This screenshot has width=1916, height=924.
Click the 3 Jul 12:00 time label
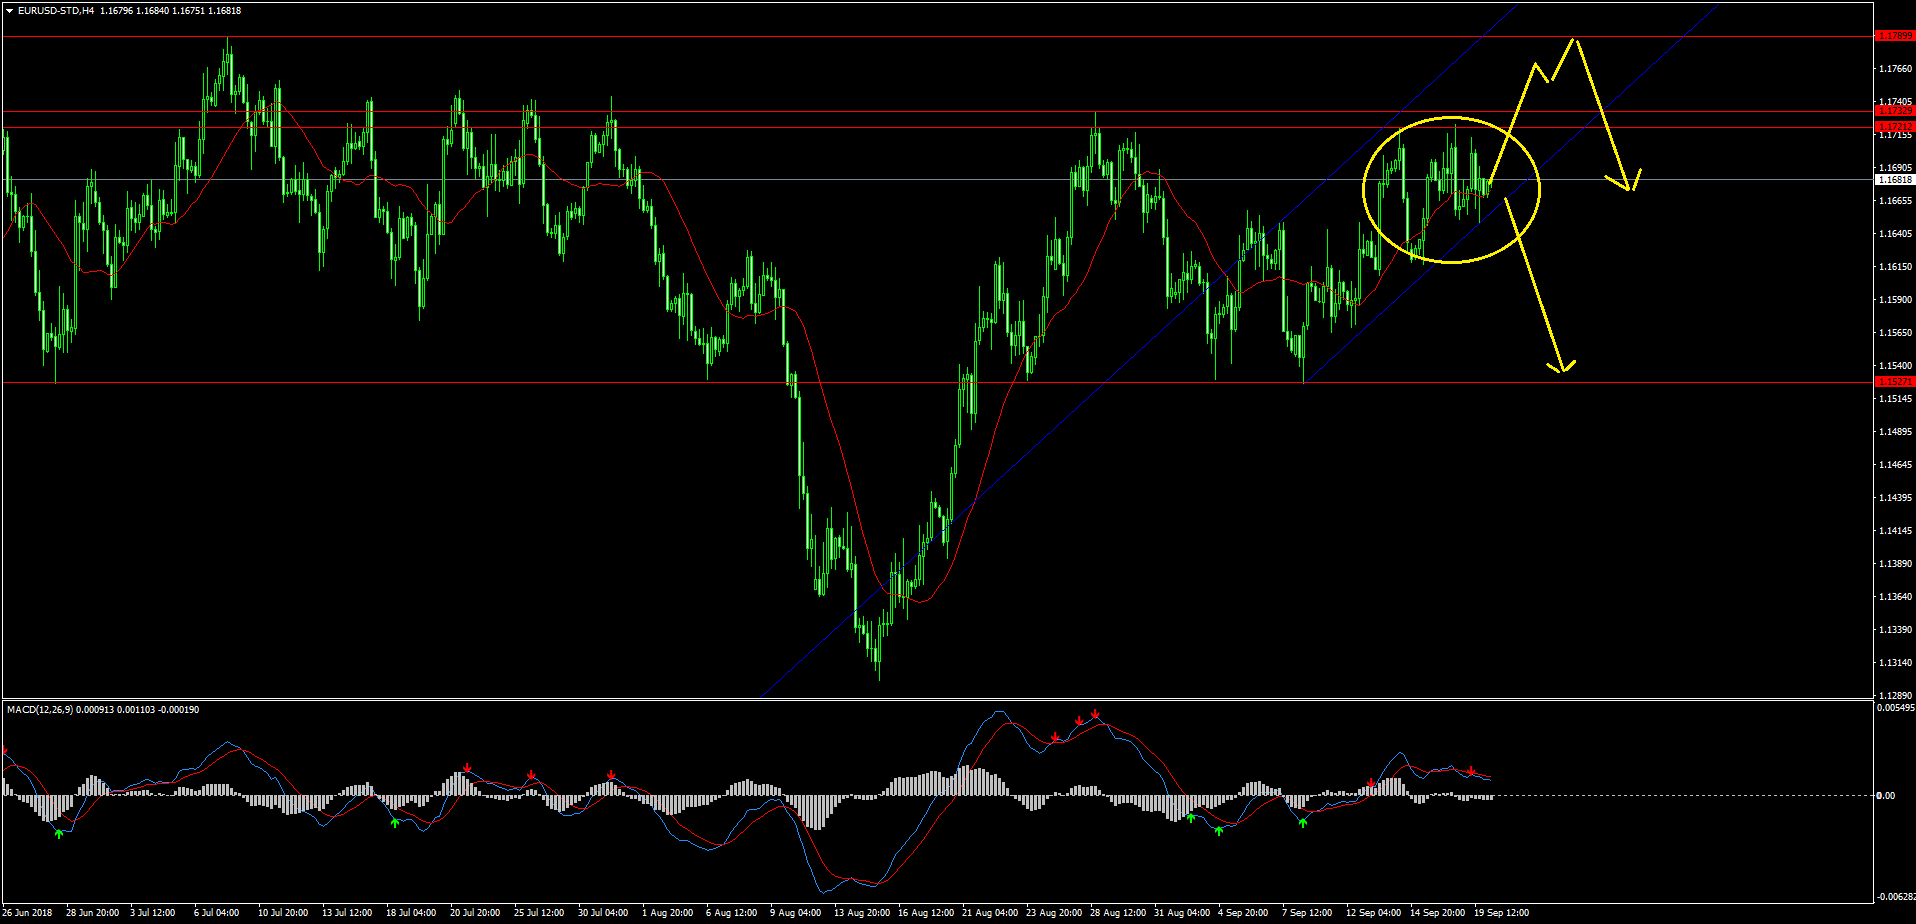click(x=153, y=913)
